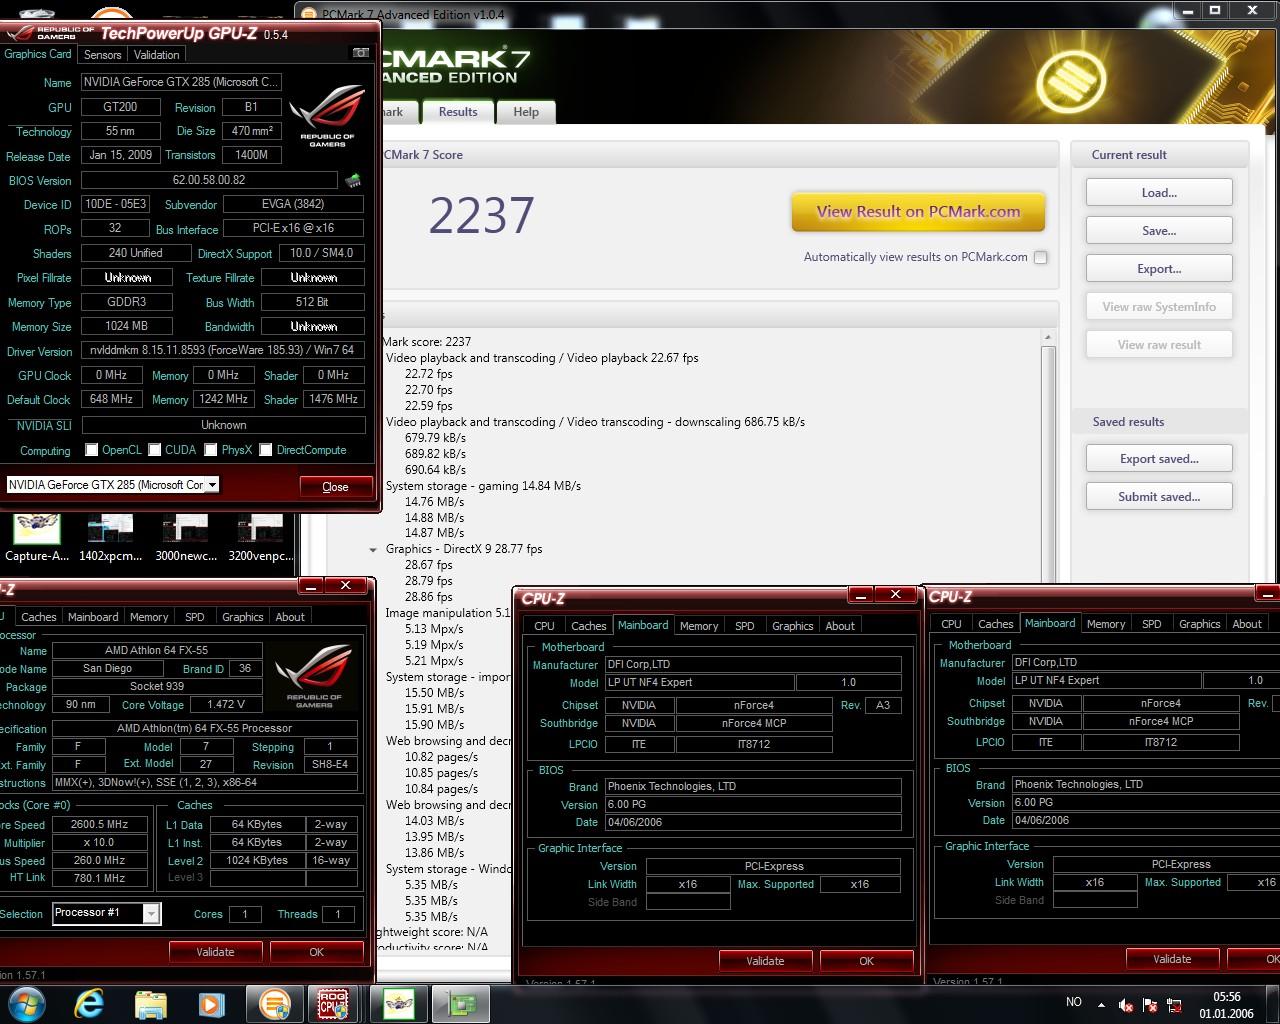This screenshot has height=1024, width=1280.
Task: Switch to ROG CPU-Z taskbar icon
Action: pos(333,1003)
